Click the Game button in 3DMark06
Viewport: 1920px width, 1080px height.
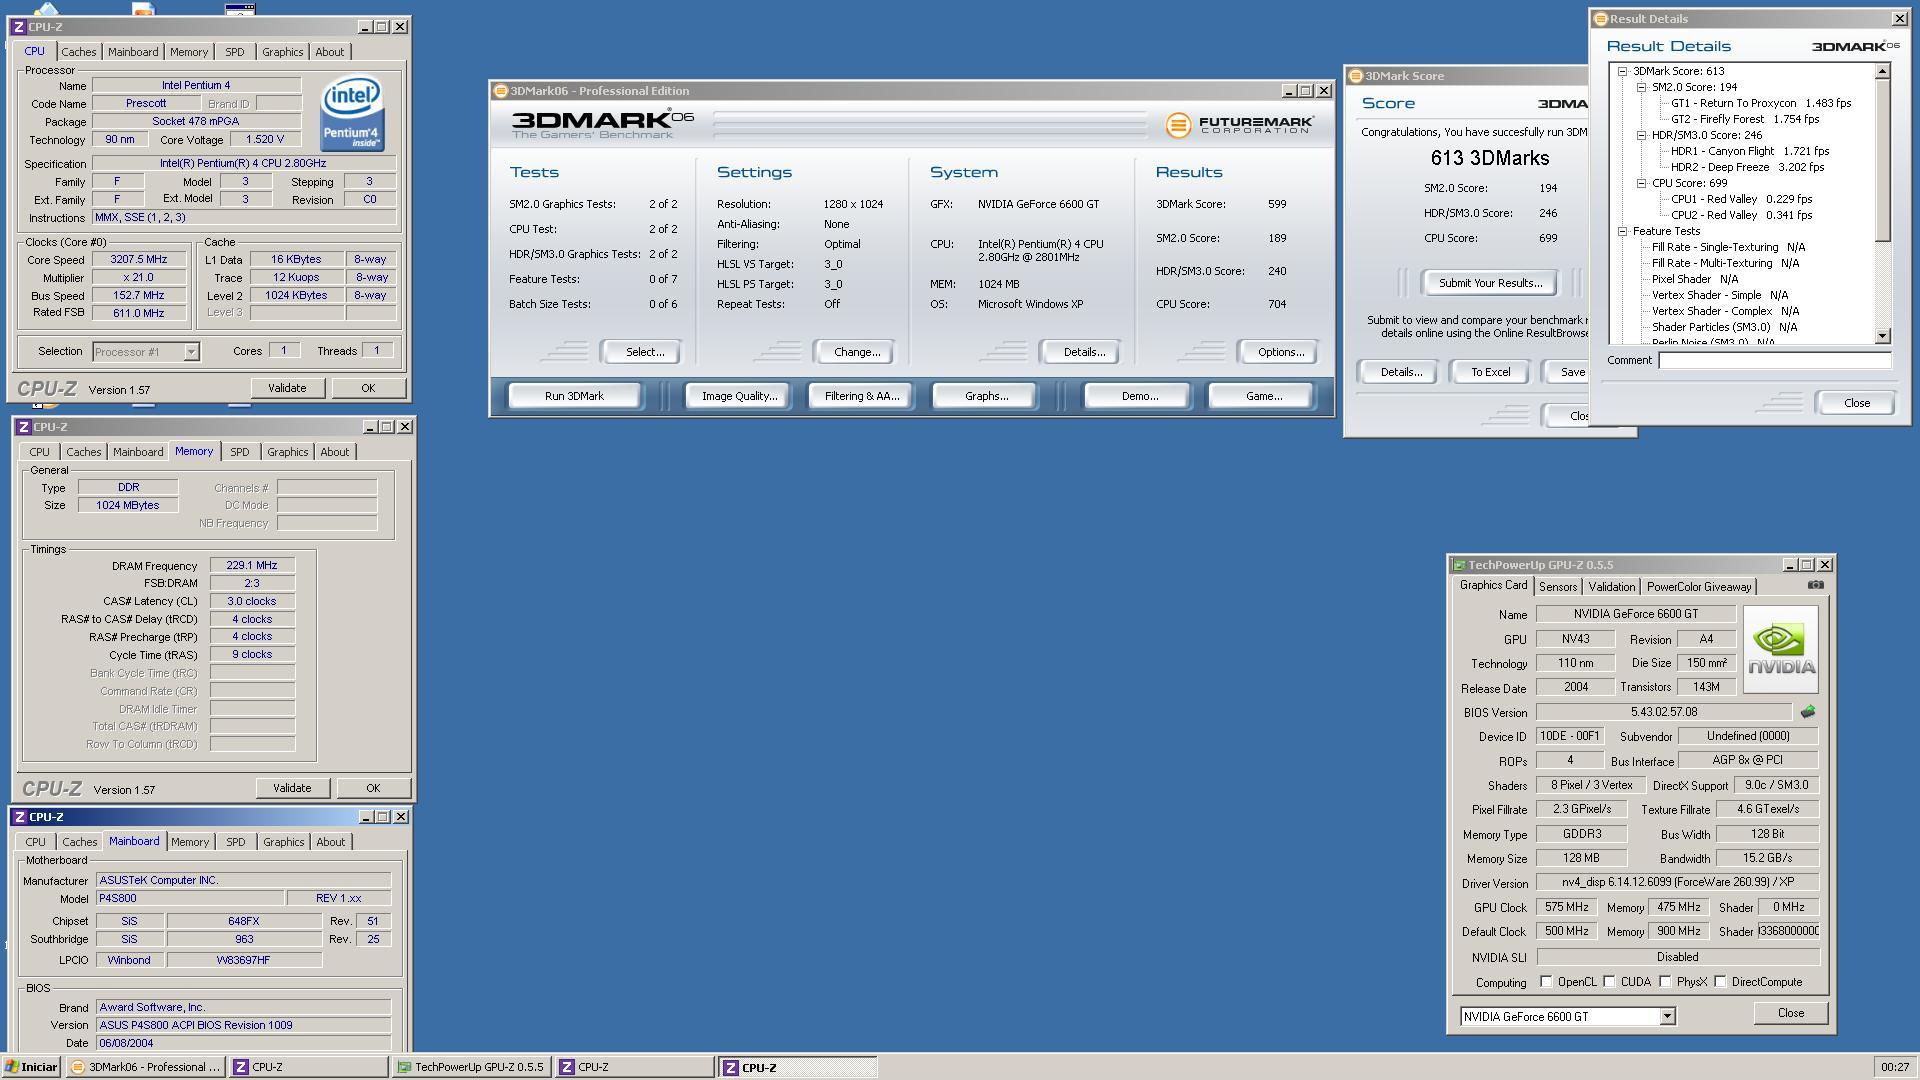pyautogui.click(x=1263, y=396)
